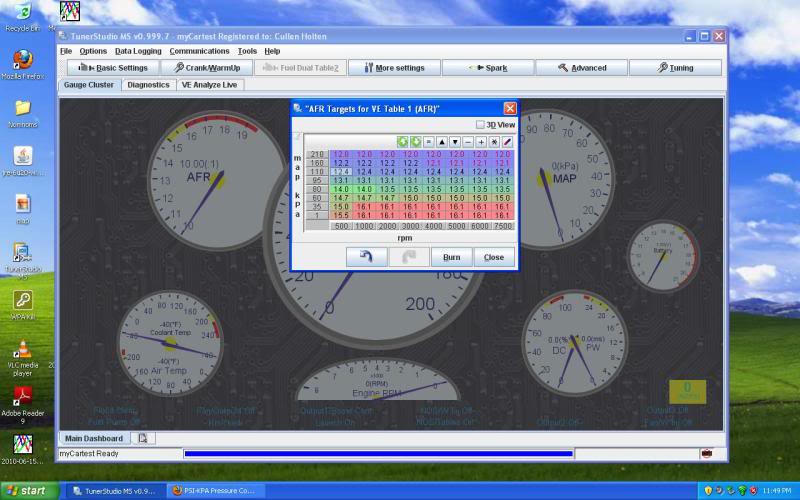Select the TunerStudio MS desktop shortcut
The image size is (800, 500).
(x=22, y=260)
